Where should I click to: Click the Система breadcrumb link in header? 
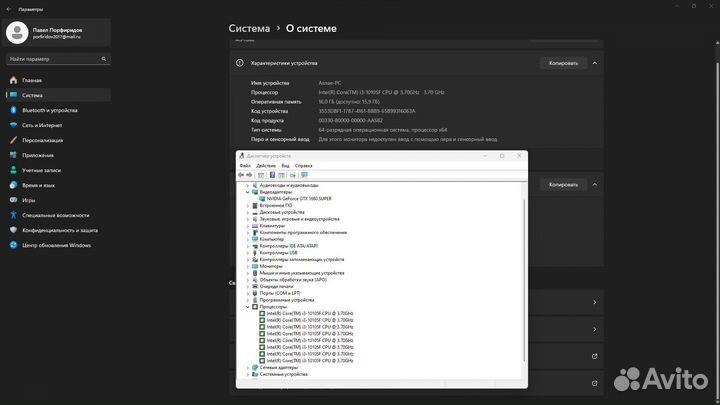(256, 29)
